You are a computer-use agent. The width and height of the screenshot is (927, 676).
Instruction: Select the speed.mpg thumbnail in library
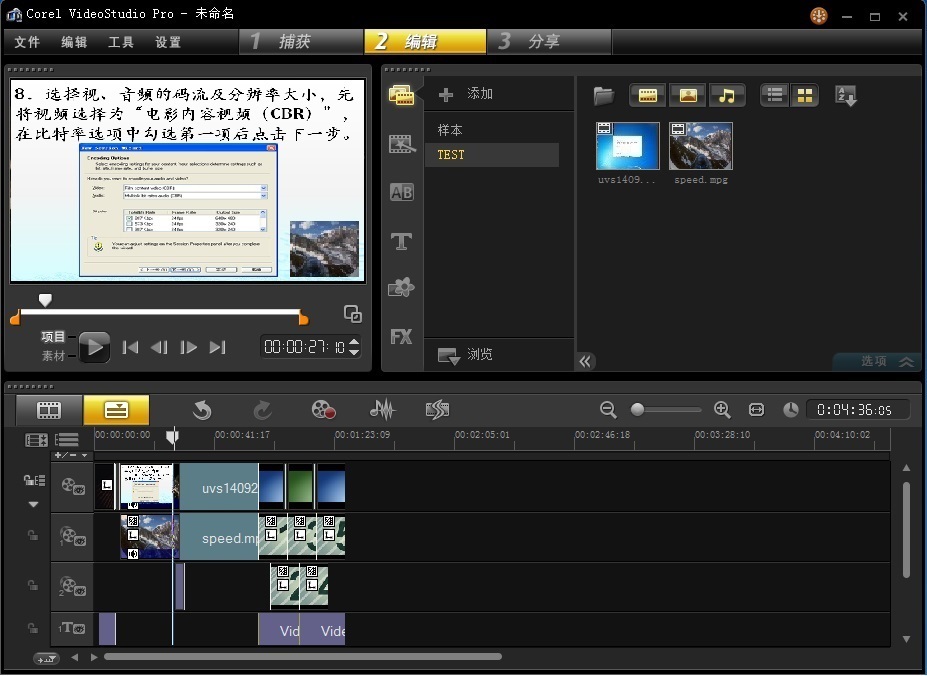[700, 147]
